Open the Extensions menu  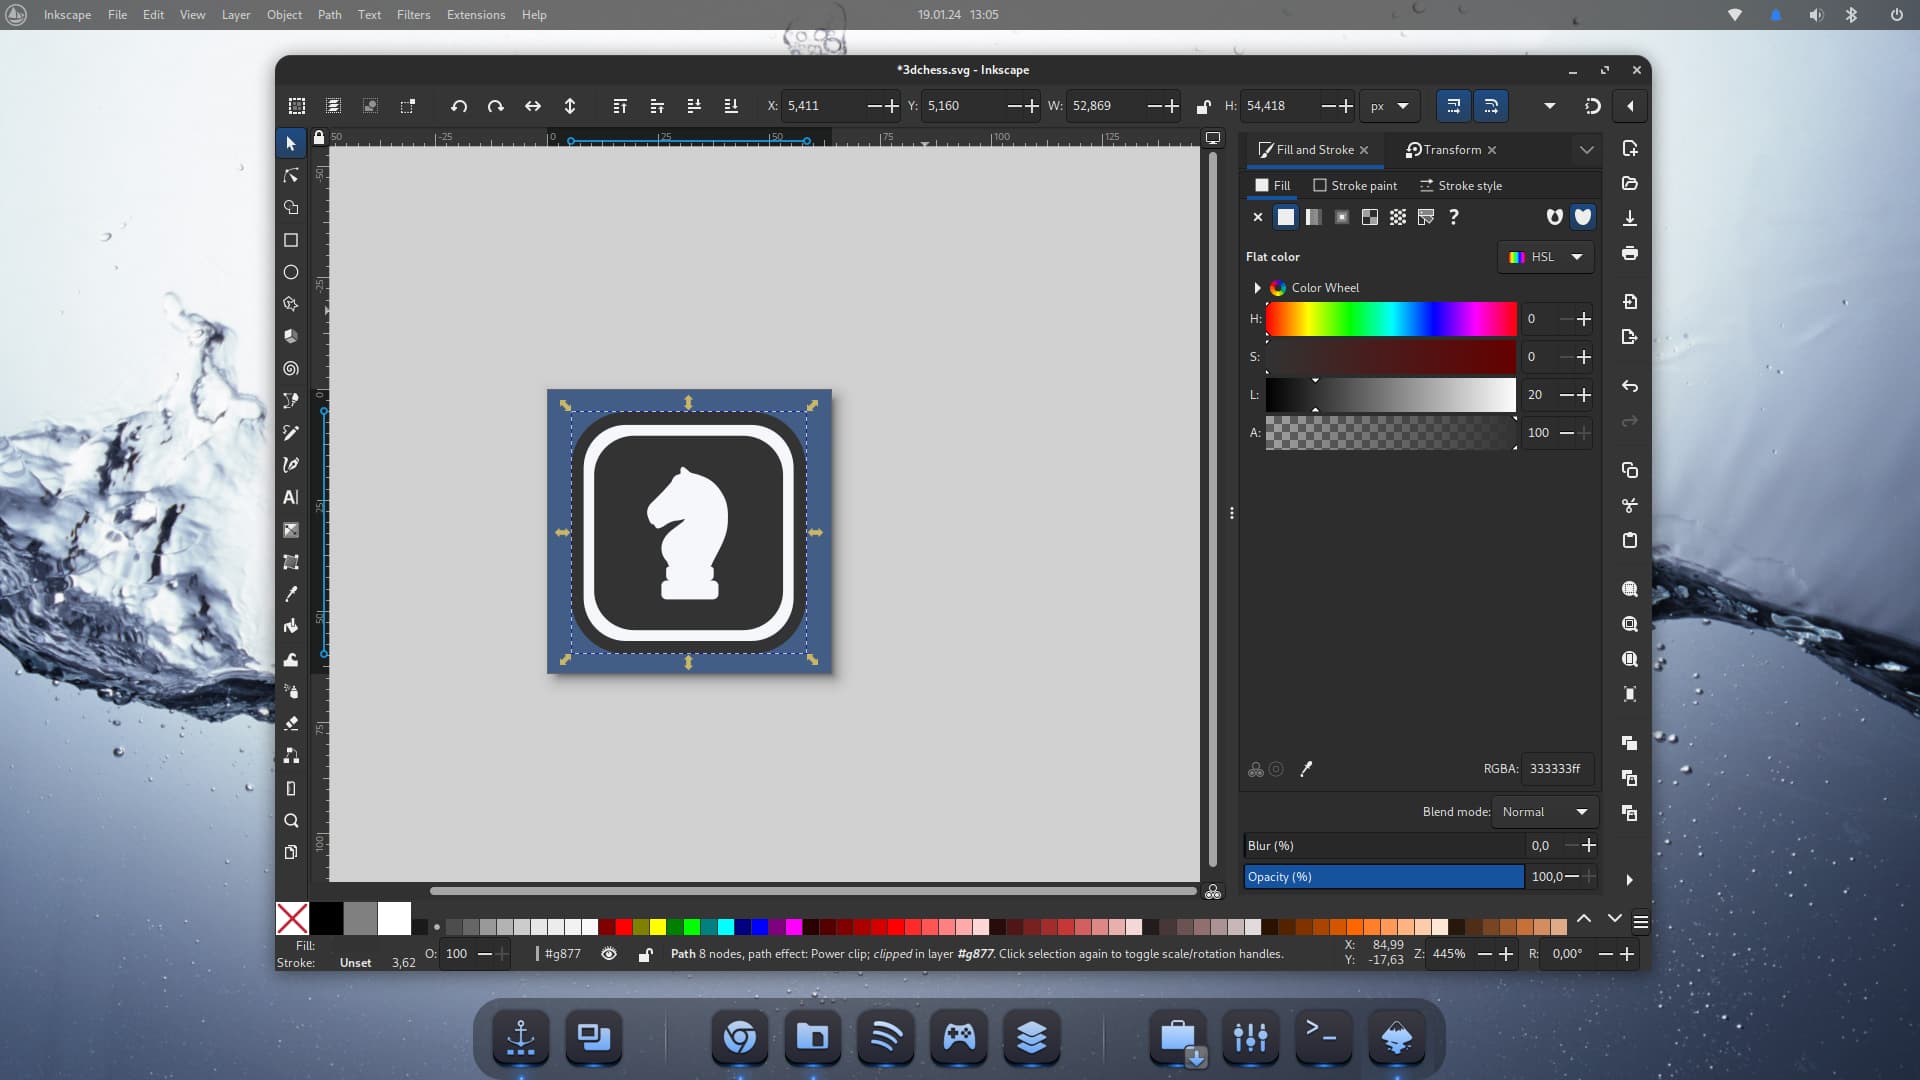(x=475, y=15)
